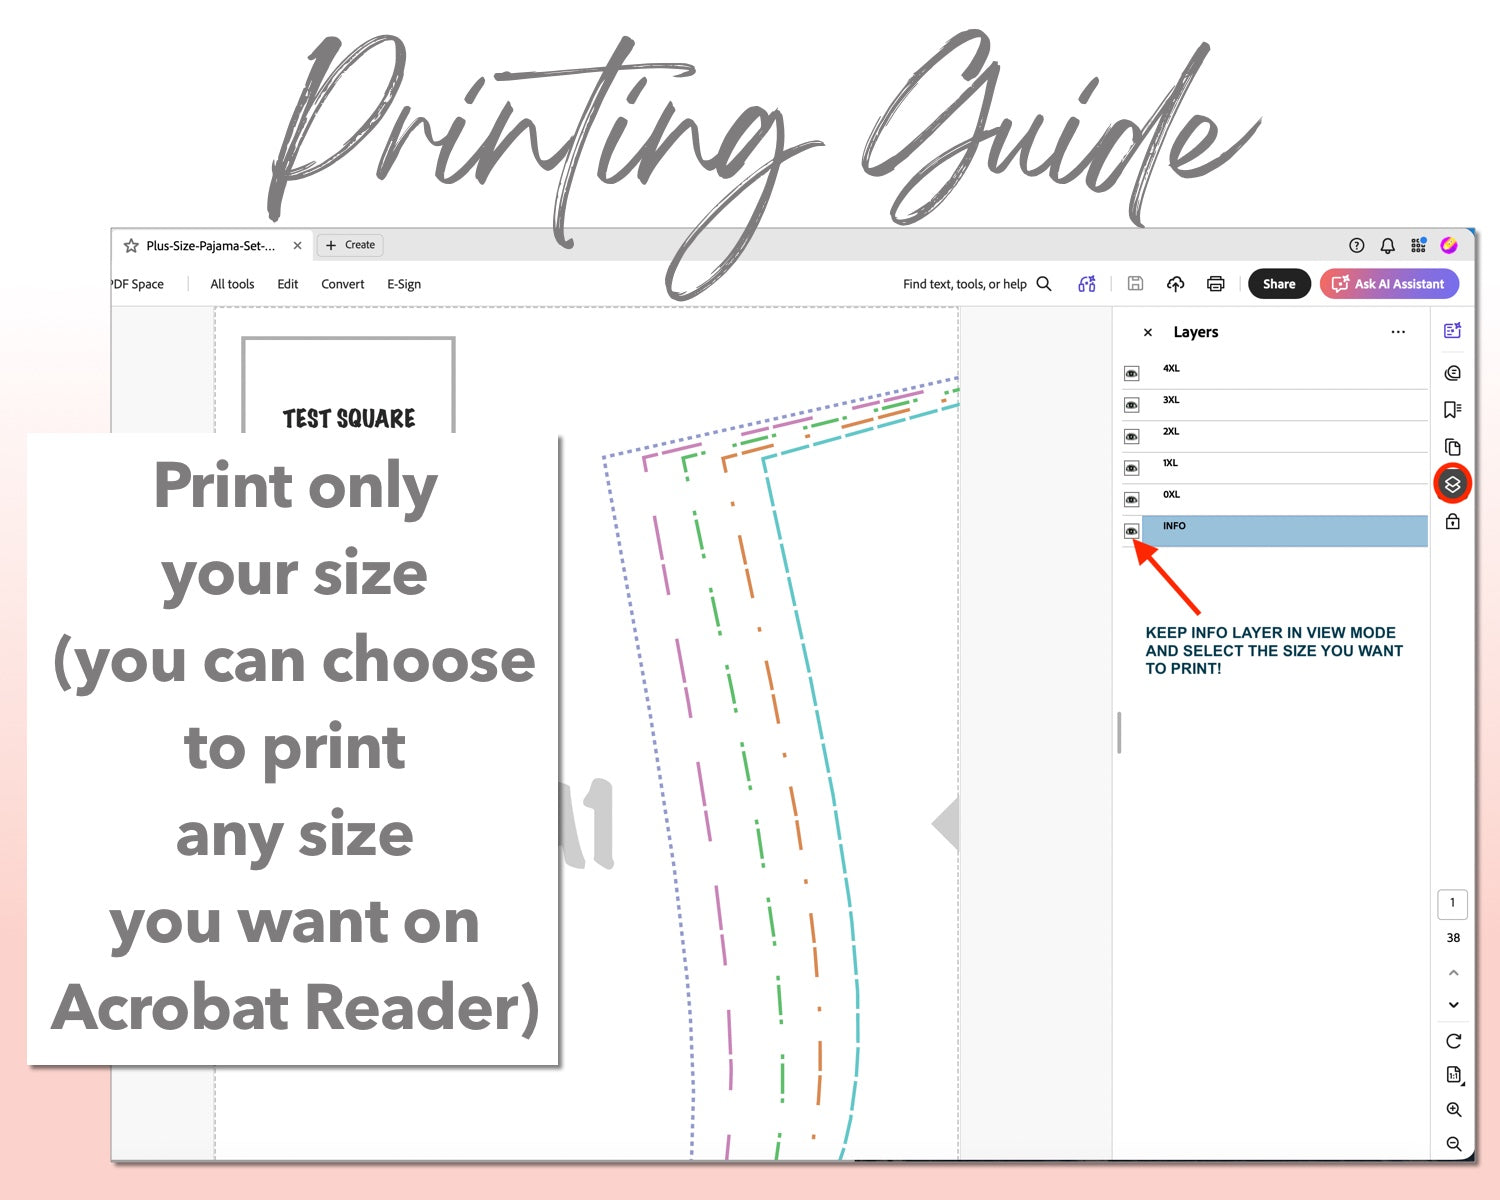This screenshot has height=1200, width=1500.
Task: Open the bookmarks panel icon
Action: pyautogui.click(x=1453, y=409)
